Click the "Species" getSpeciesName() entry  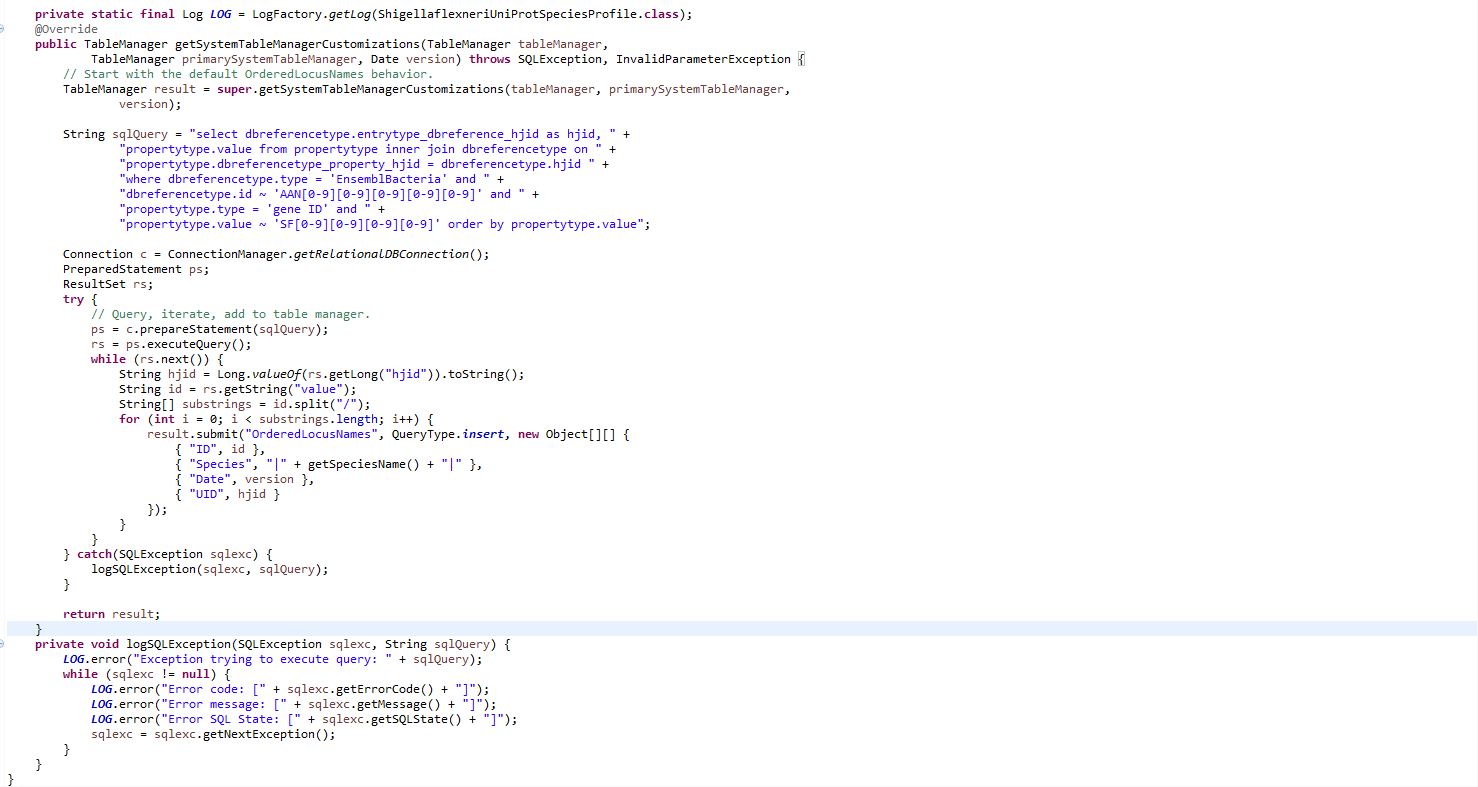click(x=328, y=464)
